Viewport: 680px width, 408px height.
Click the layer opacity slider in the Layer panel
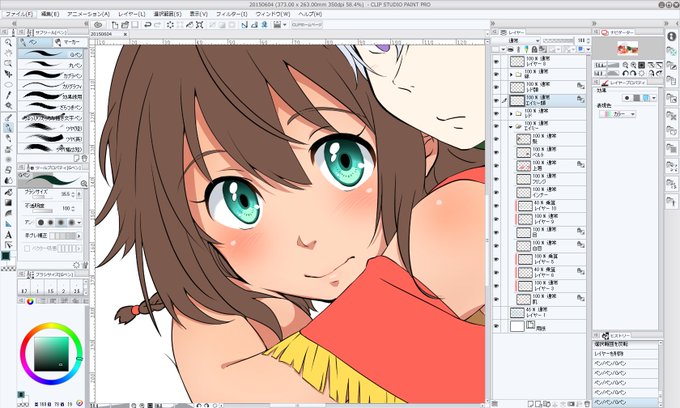[x=557, y=40]
